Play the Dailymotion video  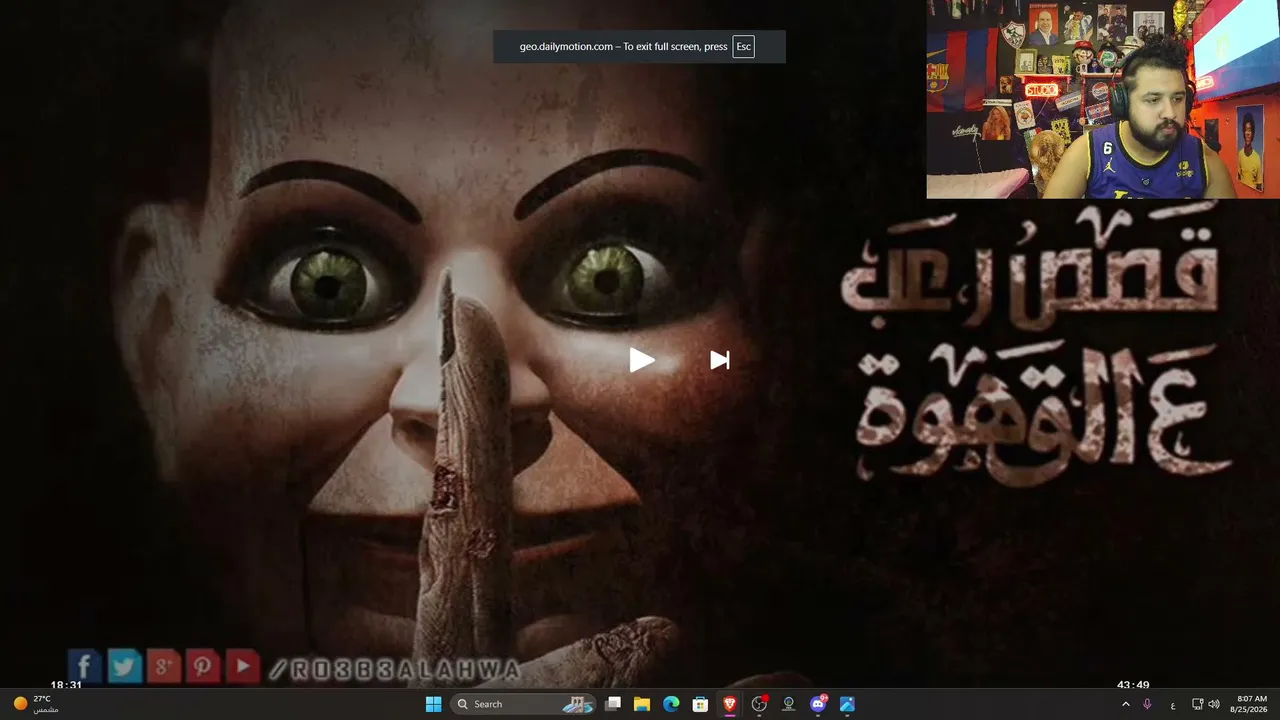click(x=641, y=360)
